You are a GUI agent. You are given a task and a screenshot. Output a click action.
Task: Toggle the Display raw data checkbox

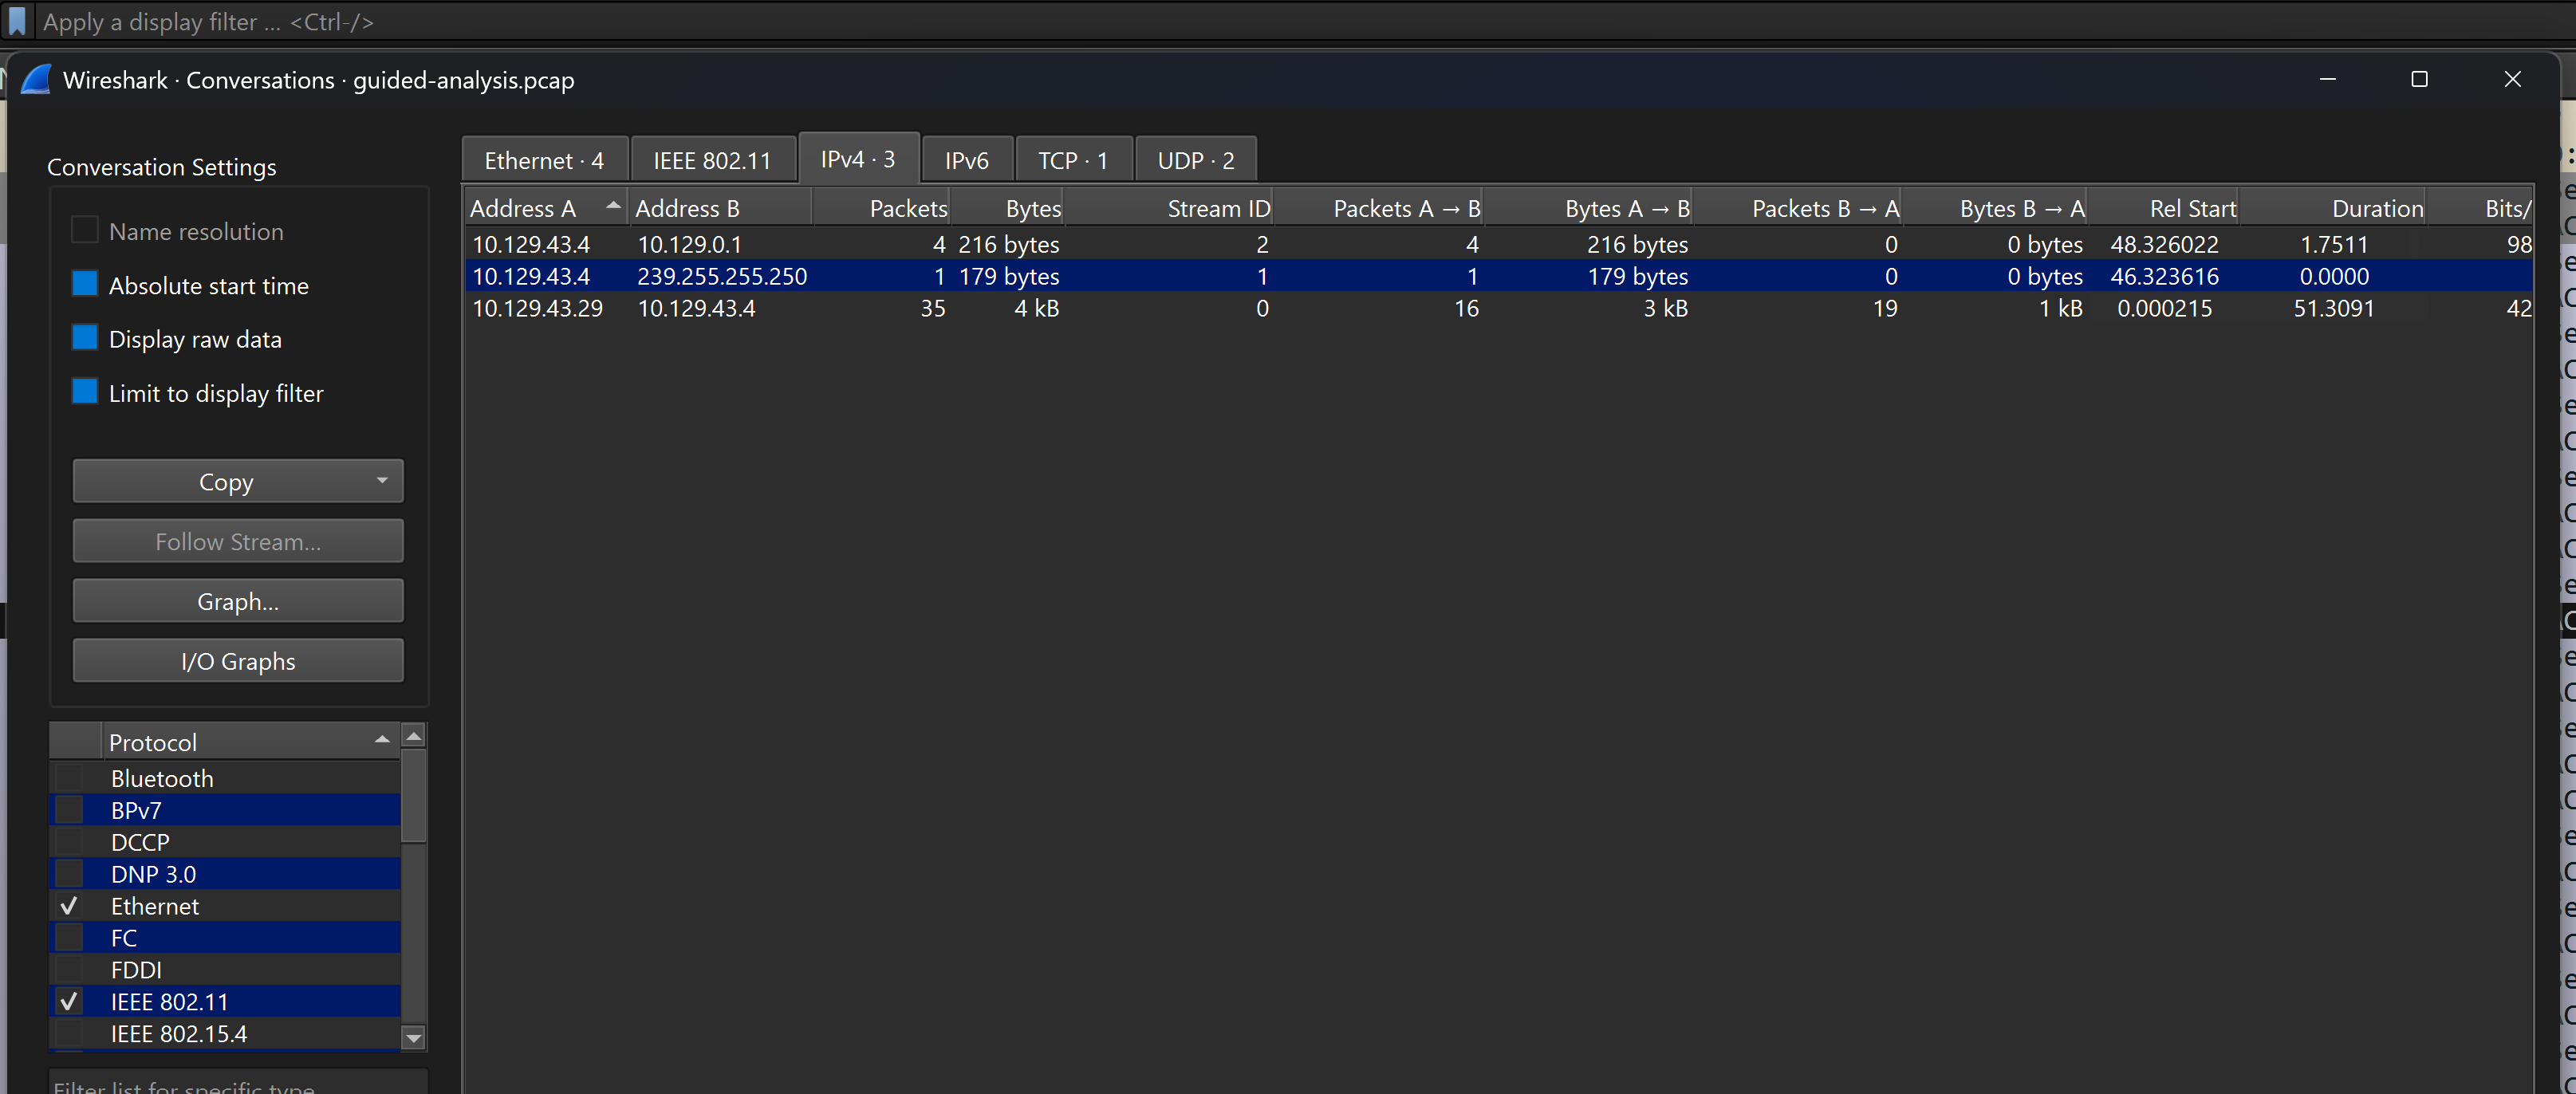coord(85,338)
